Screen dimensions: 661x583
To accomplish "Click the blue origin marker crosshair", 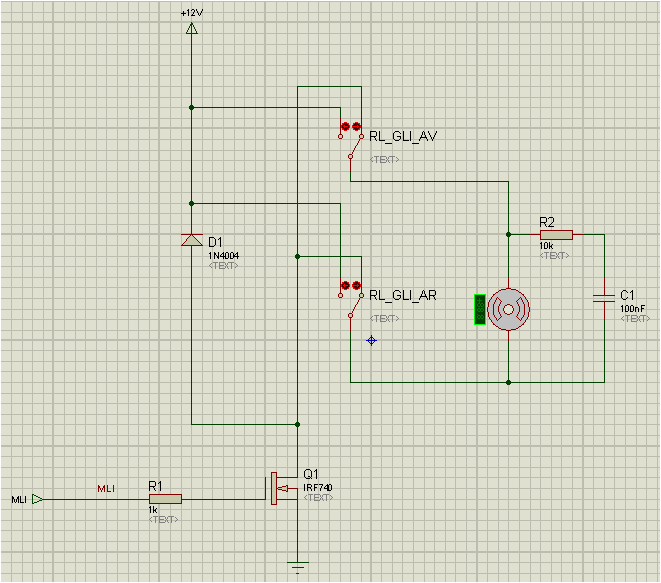I will pyautogui.click(x=372, y=340).
